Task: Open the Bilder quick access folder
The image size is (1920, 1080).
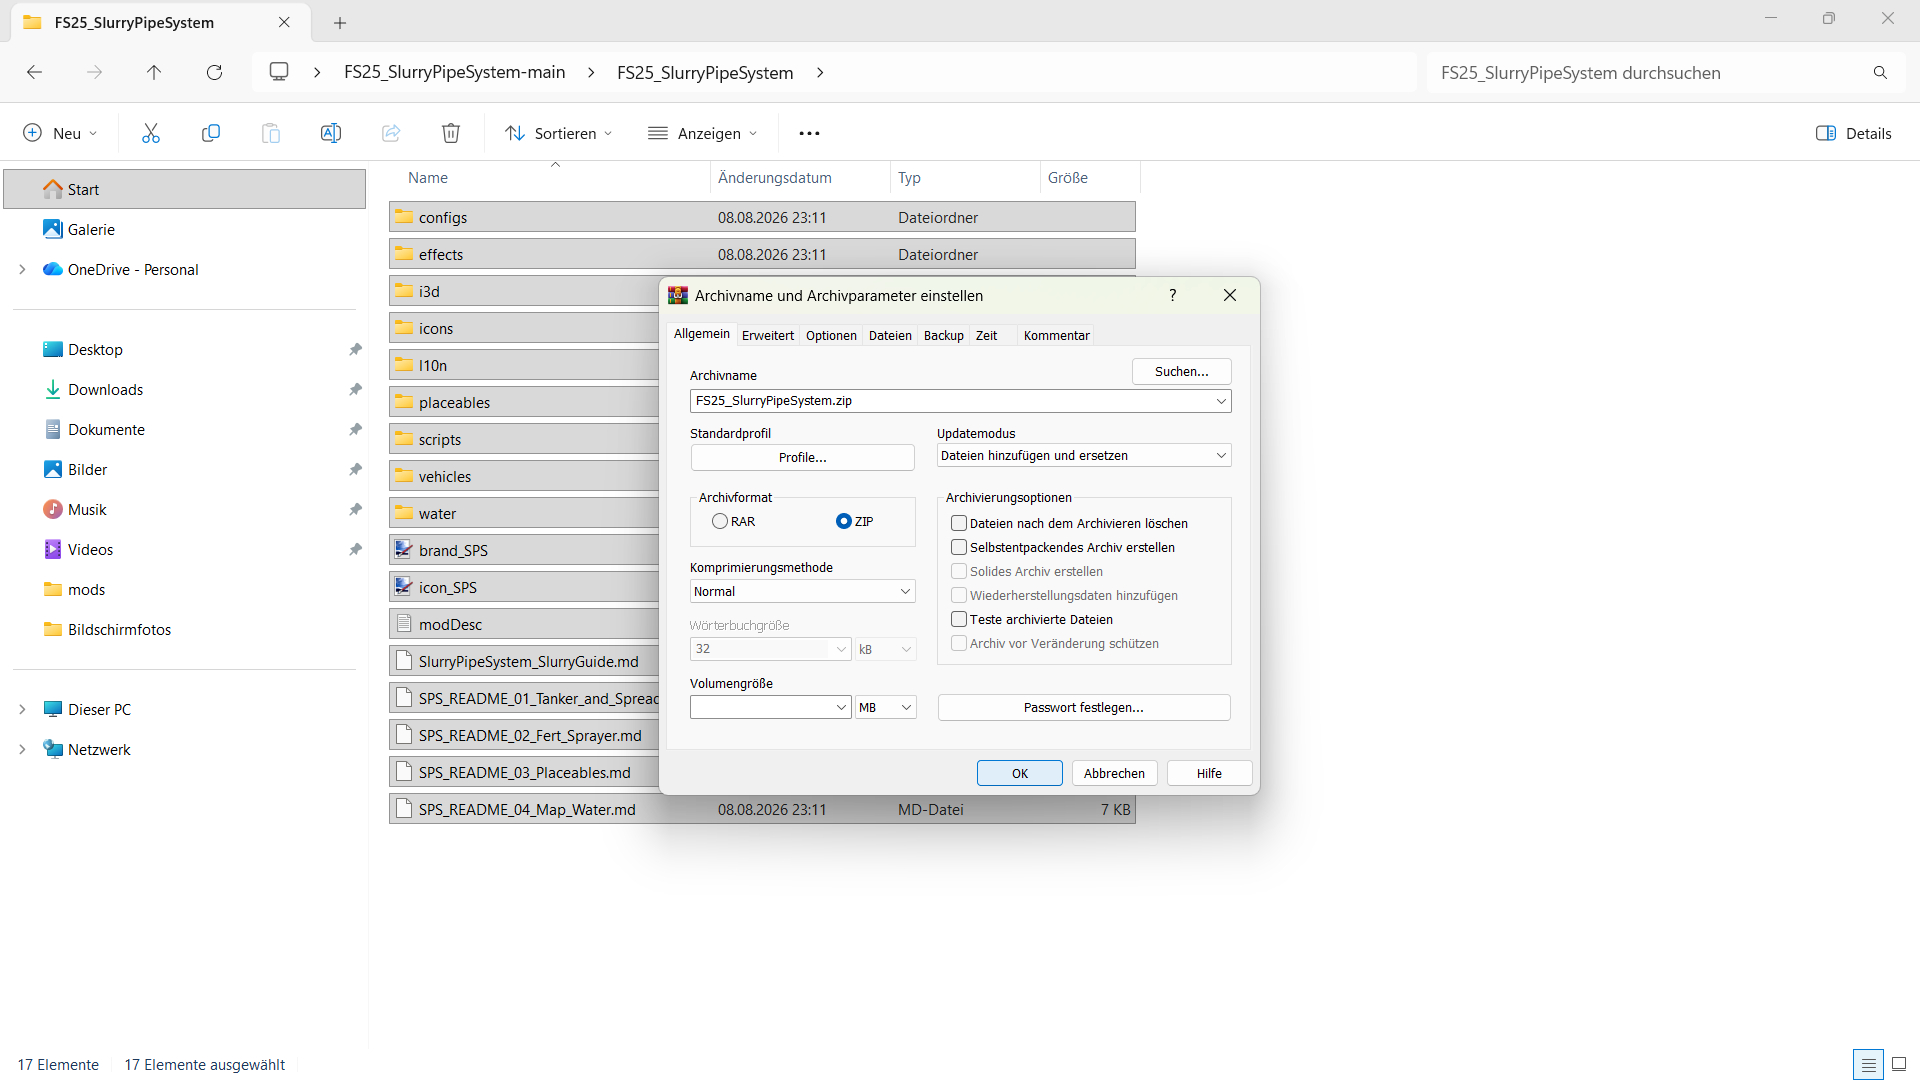Action: 87,469
